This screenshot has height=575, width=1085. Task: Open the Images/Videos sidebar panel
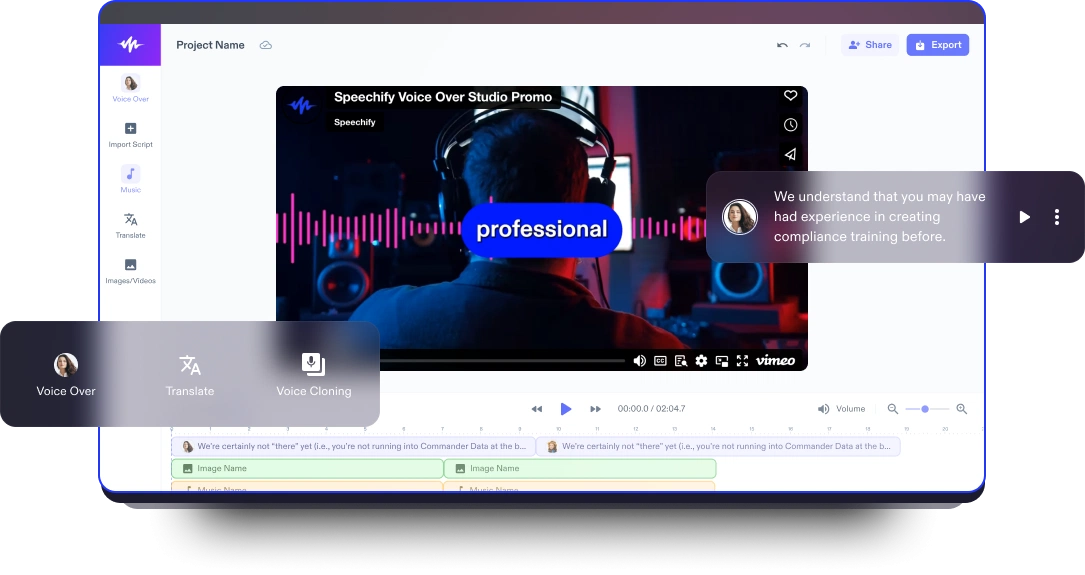click(x=130, y=271)
